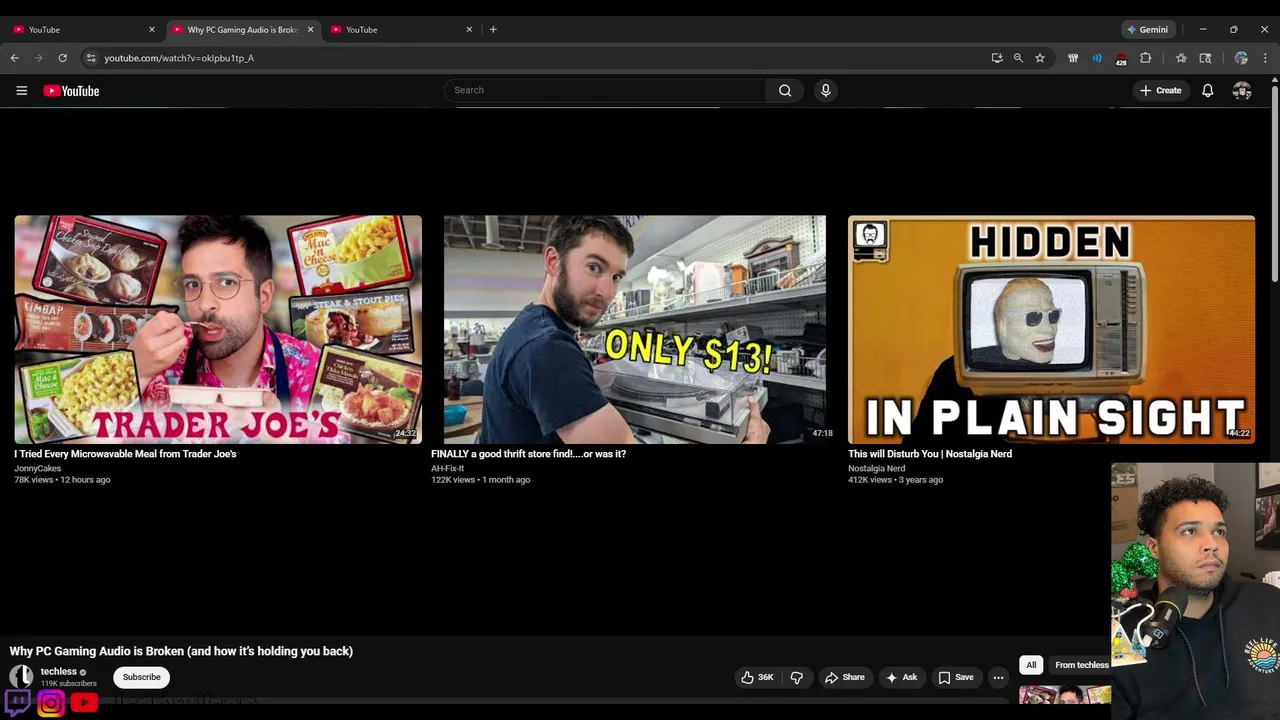Screen dimensions: 1280x720
Task: View site information icon in address bar
Action: click(91, 58)
